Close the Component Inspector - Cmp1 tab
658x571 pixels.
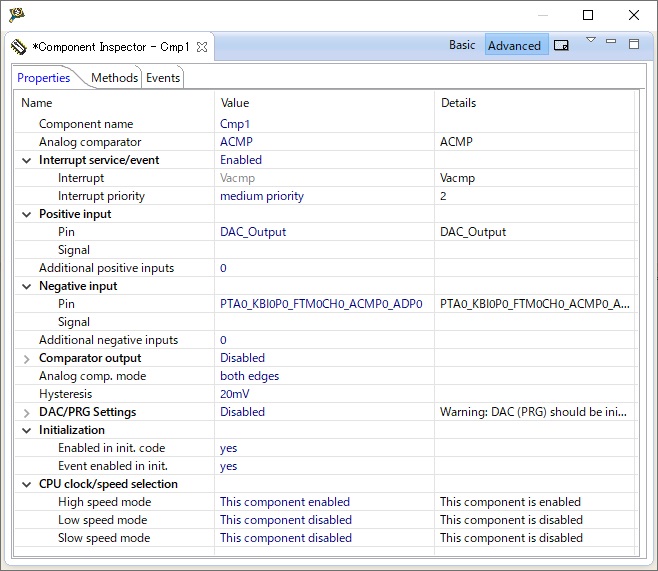(202, 47)
